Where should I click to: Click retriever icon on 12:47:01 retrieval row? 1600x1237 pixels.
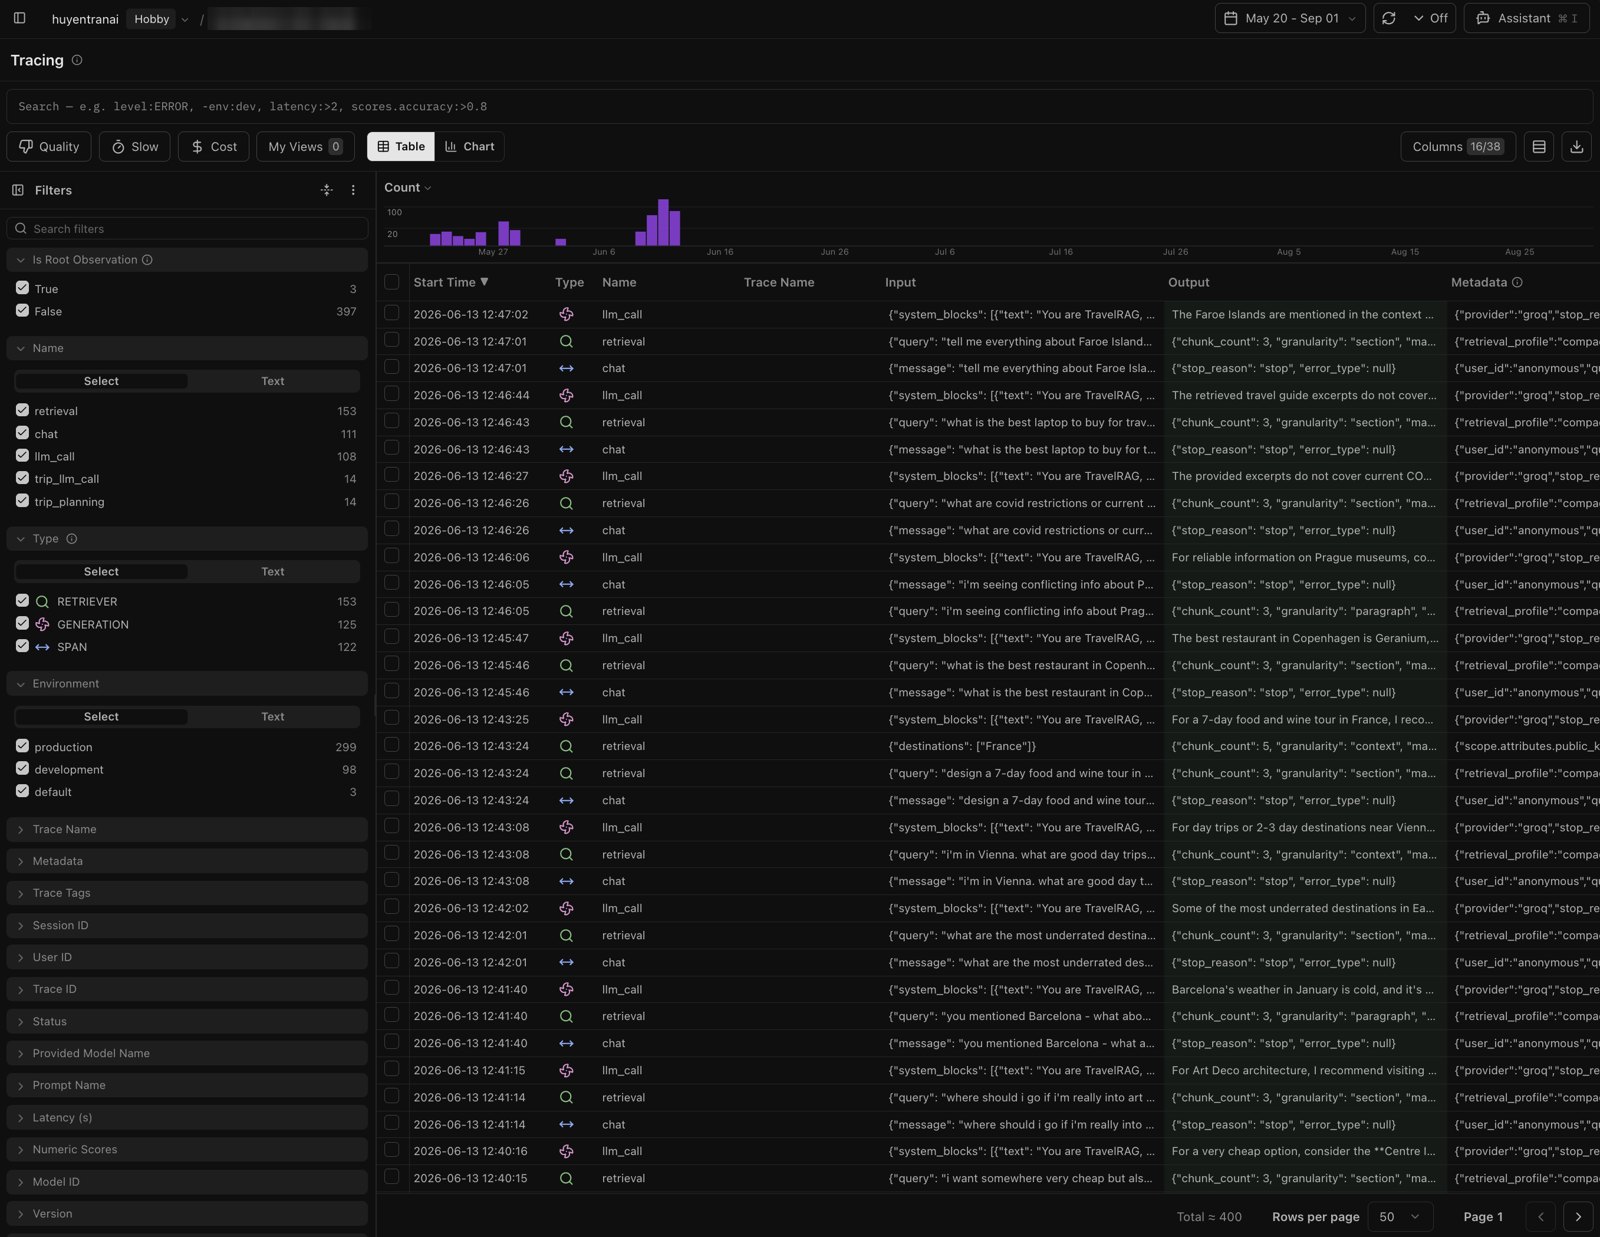(x=566, y=341)
